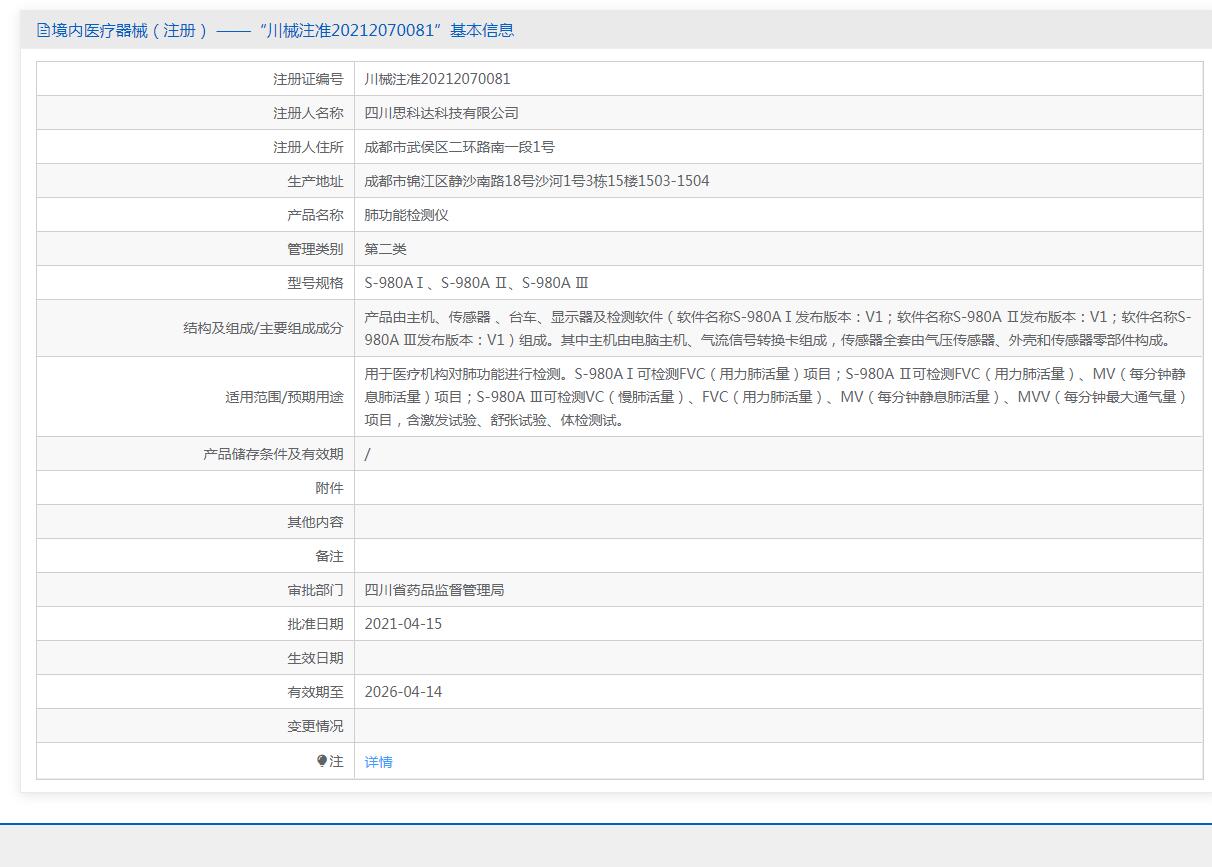Viewport: 1212px width, 867px height.
Task: Select the production address in 锦江区静沙南路18号
Action: pos(537,181)
